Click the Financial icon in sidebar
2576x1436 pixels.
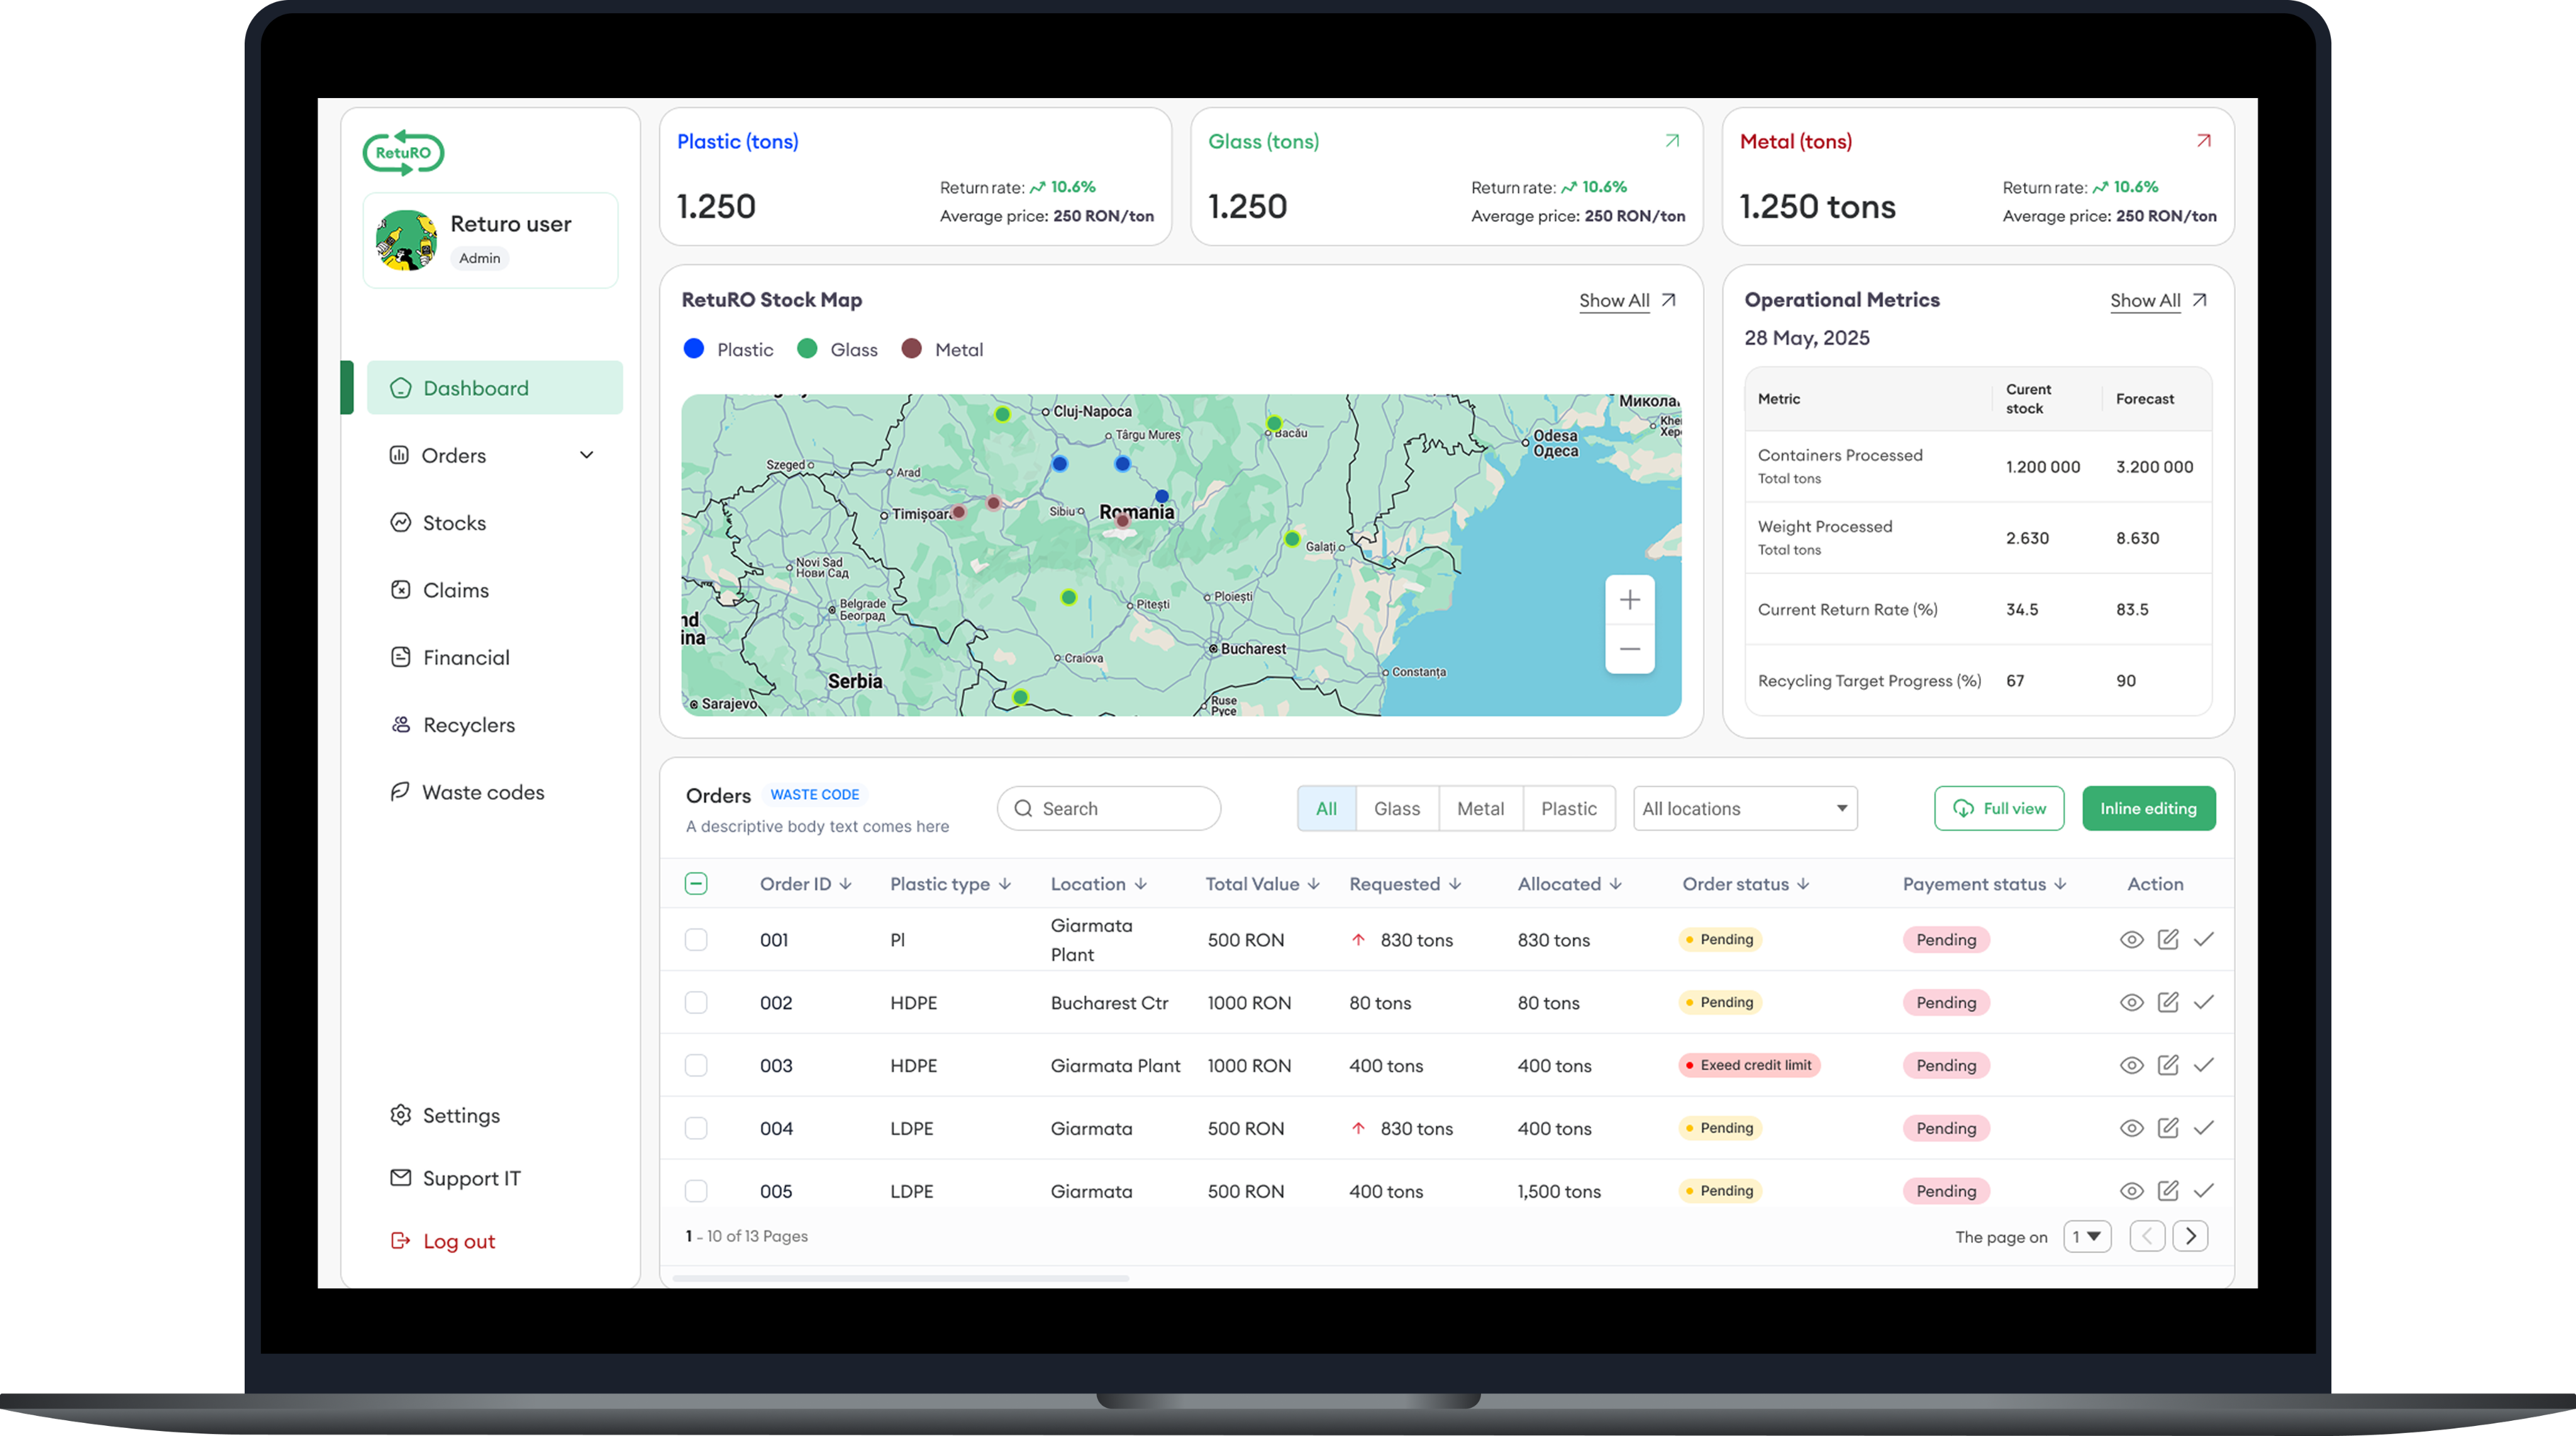400,657
